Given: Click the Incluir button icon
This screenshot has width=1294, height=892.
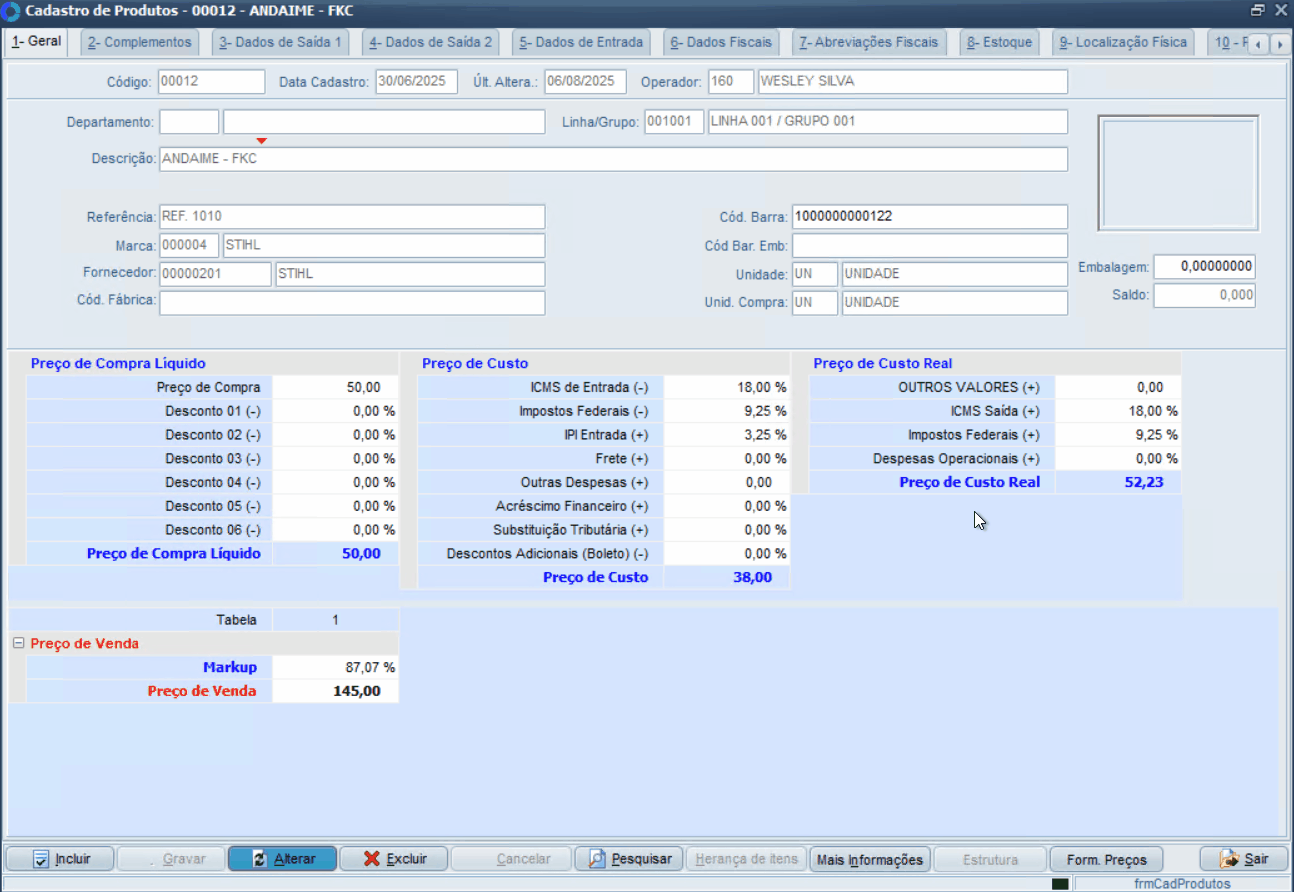Looking at the screenshot, I should tap(41, 859).
